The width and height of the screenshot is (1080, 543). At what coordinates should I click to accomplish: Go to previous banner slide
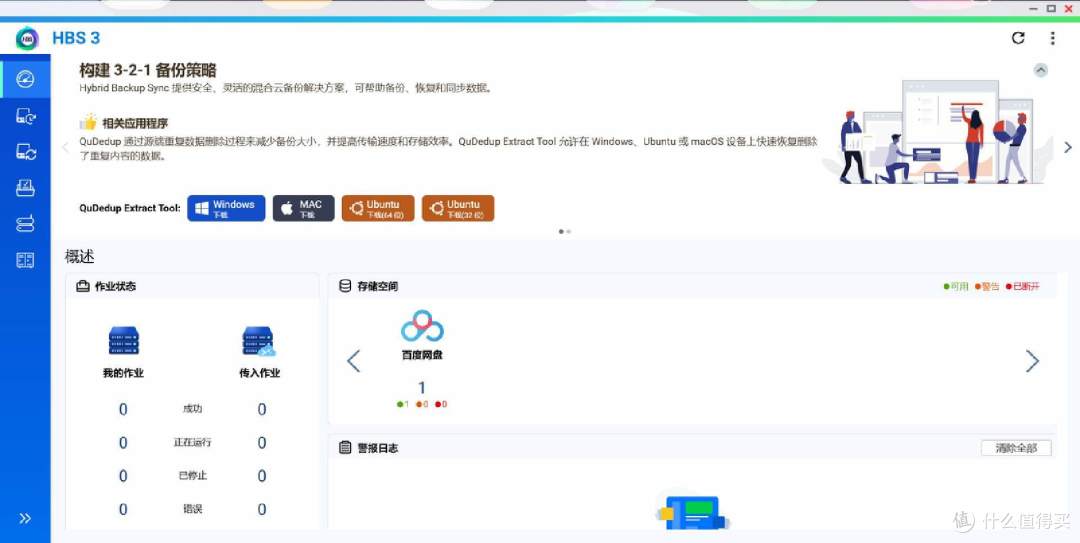66,147
